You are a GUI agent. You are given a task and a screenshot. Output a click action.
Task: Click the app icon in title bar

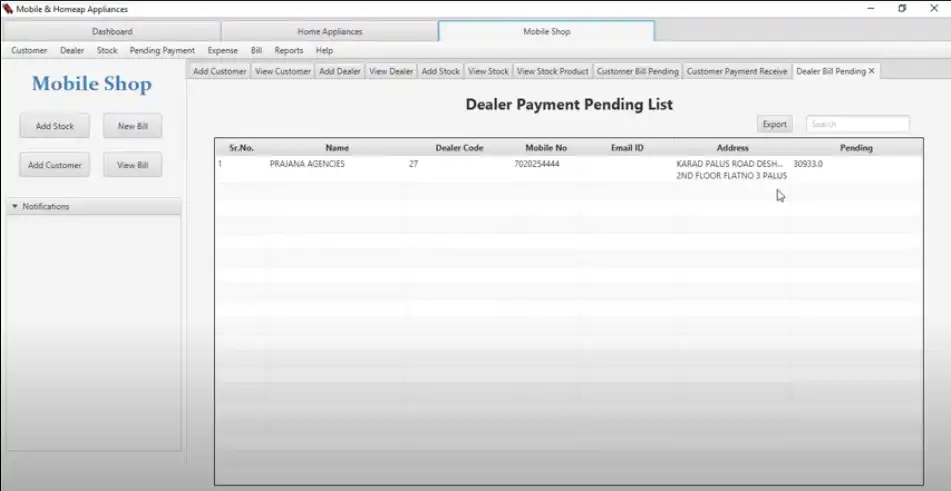pos(8,9)
